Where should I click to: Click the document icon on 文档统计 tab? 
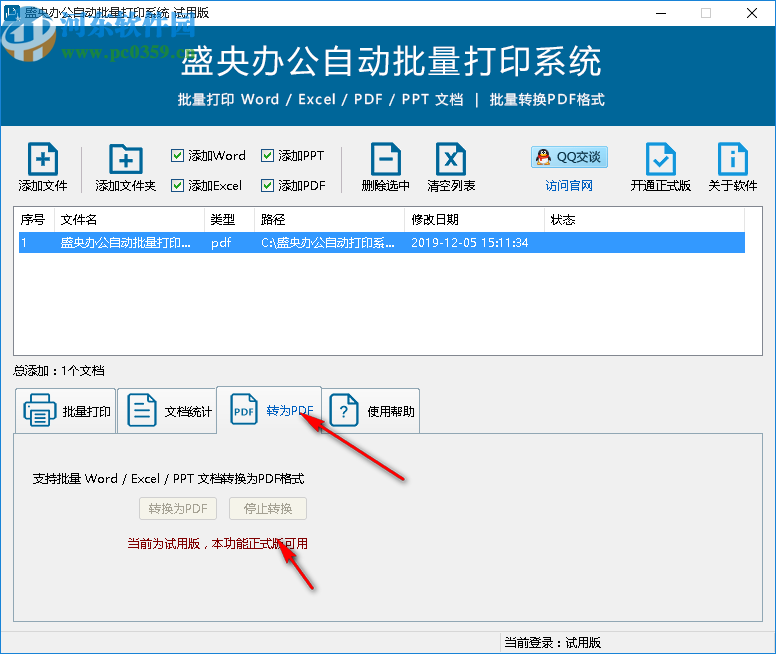click(142, 410)
